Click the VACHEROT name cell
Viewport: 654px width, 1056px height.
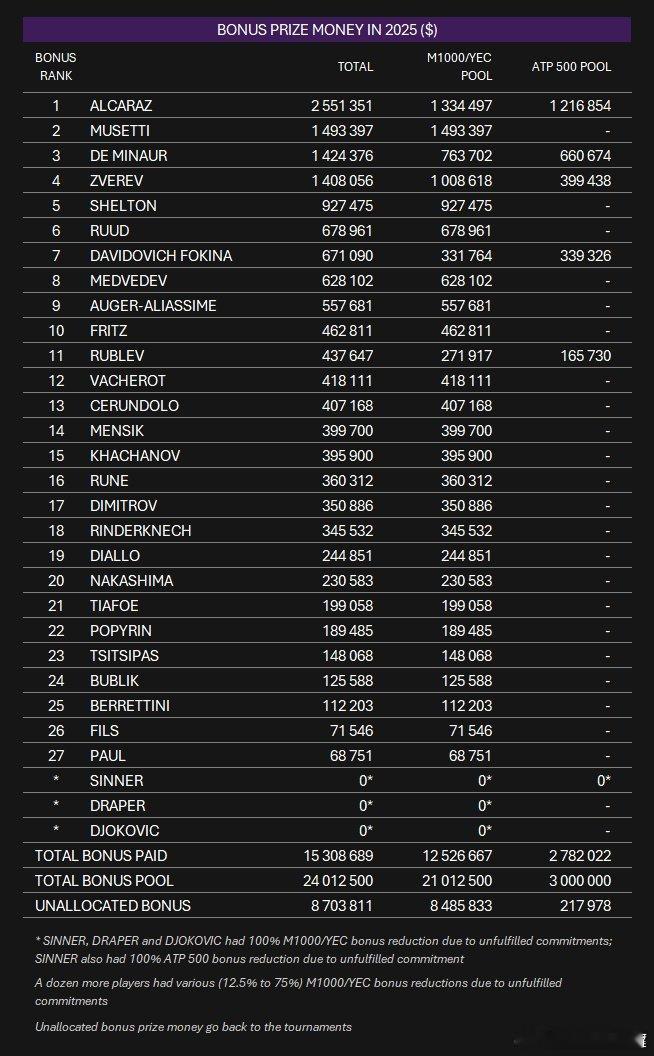127,380
